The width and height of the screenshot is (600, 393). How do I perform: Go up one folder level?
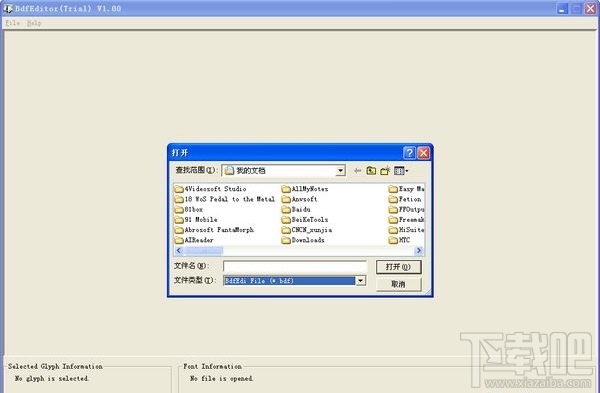371,171
